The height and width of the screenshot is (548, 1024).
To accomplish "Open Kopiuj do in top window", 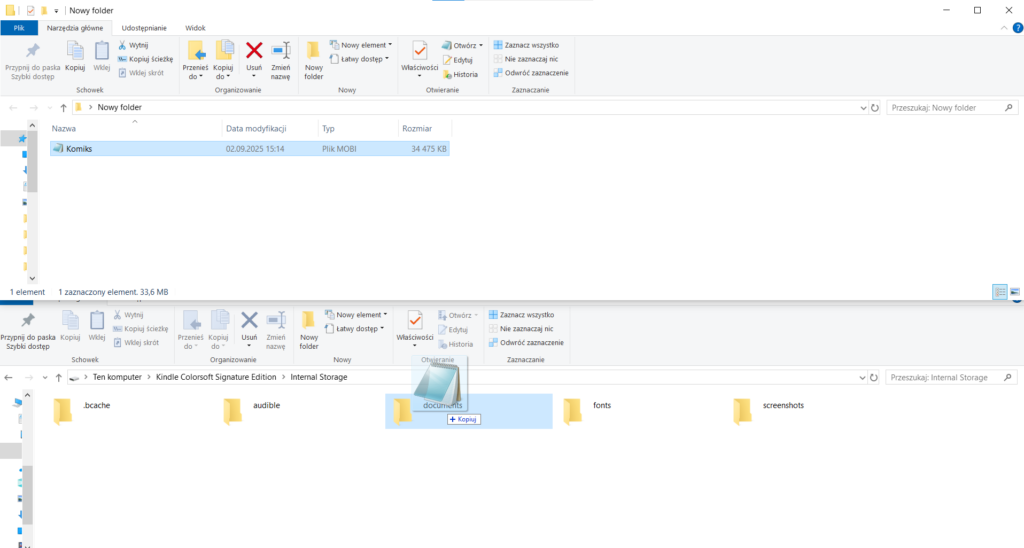I will click(x=223, y=60).
